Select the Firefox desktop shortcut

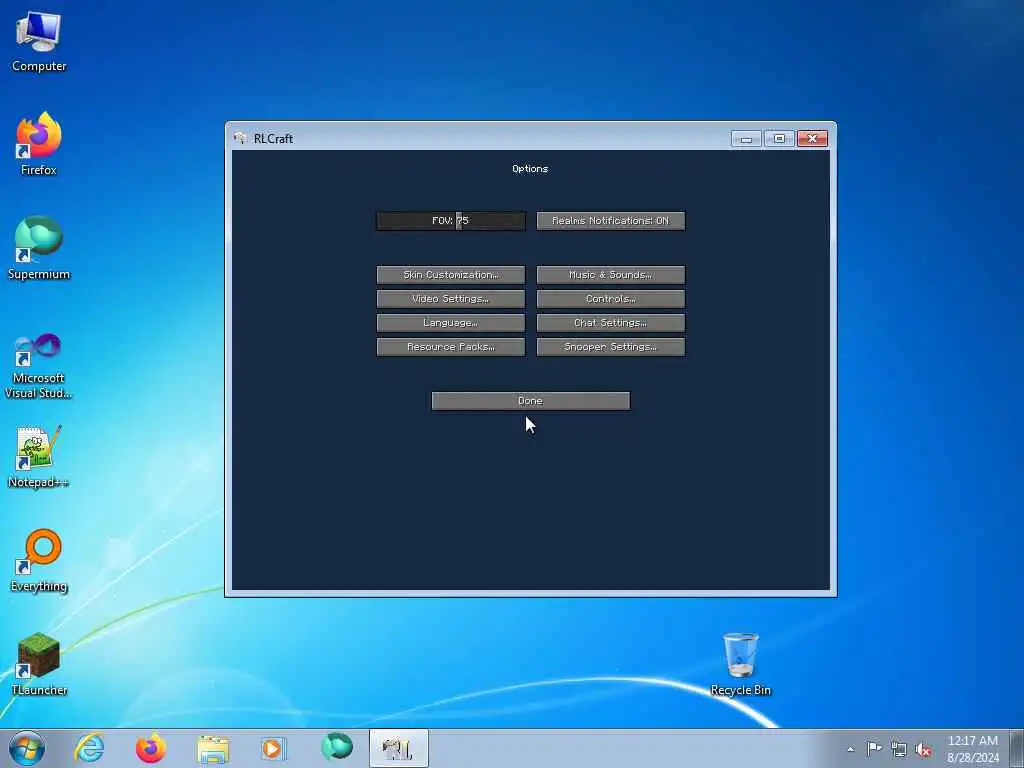[39, 144]
